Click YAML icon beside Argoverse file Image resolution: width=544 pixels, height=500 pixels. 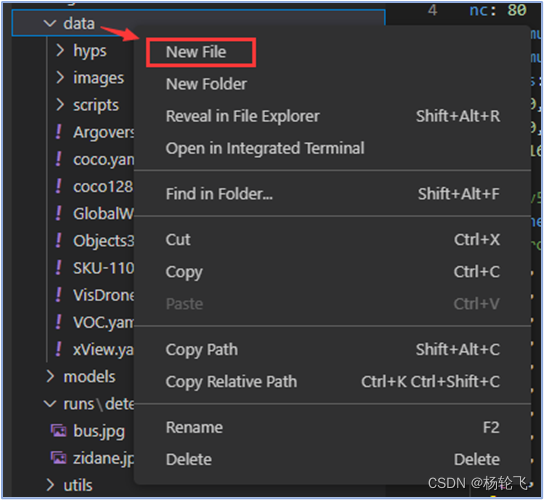tap(59, 132)
